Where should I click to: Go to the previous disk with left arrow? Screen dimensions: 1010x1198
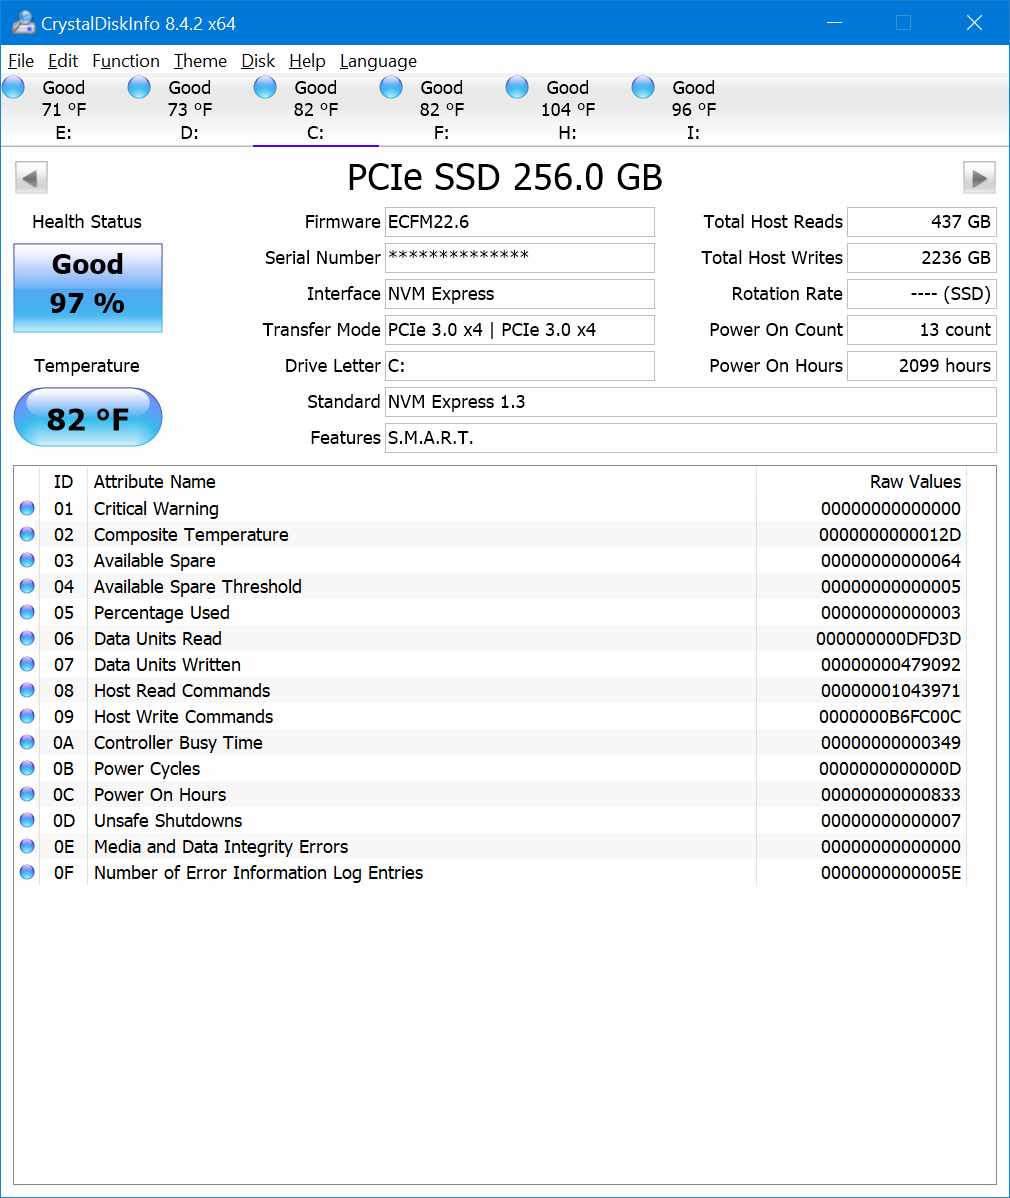point(31,178)
